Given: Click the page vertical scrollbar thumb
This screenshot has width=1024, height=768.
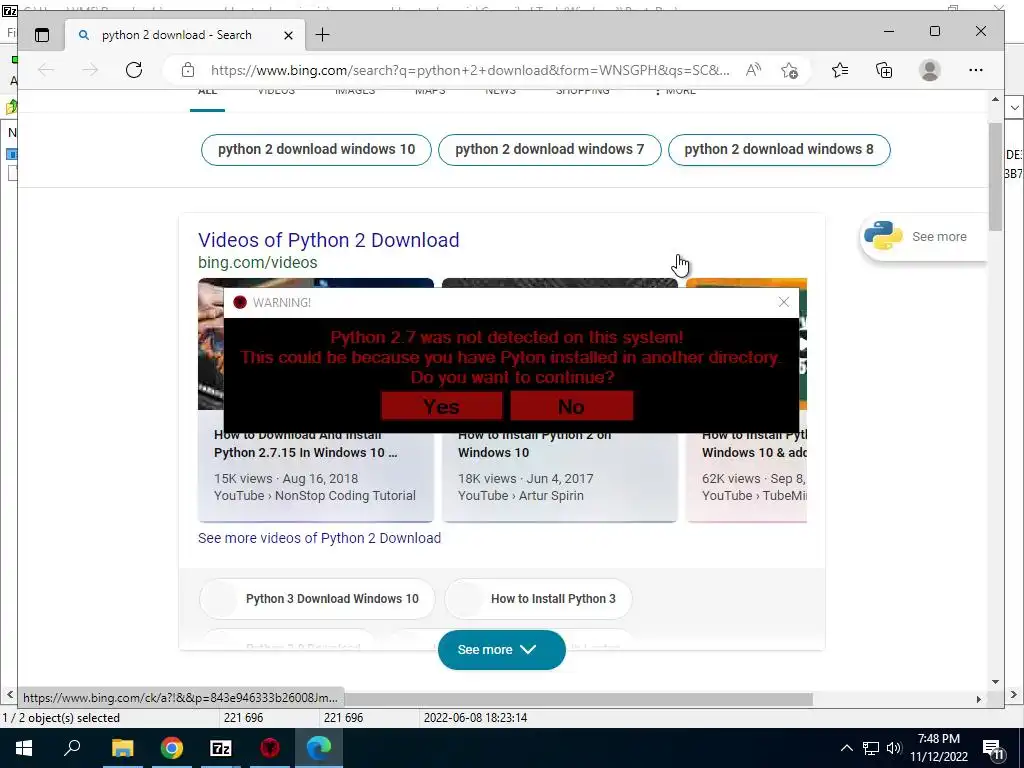Looking at the screenshot, I should pos(995,176).
